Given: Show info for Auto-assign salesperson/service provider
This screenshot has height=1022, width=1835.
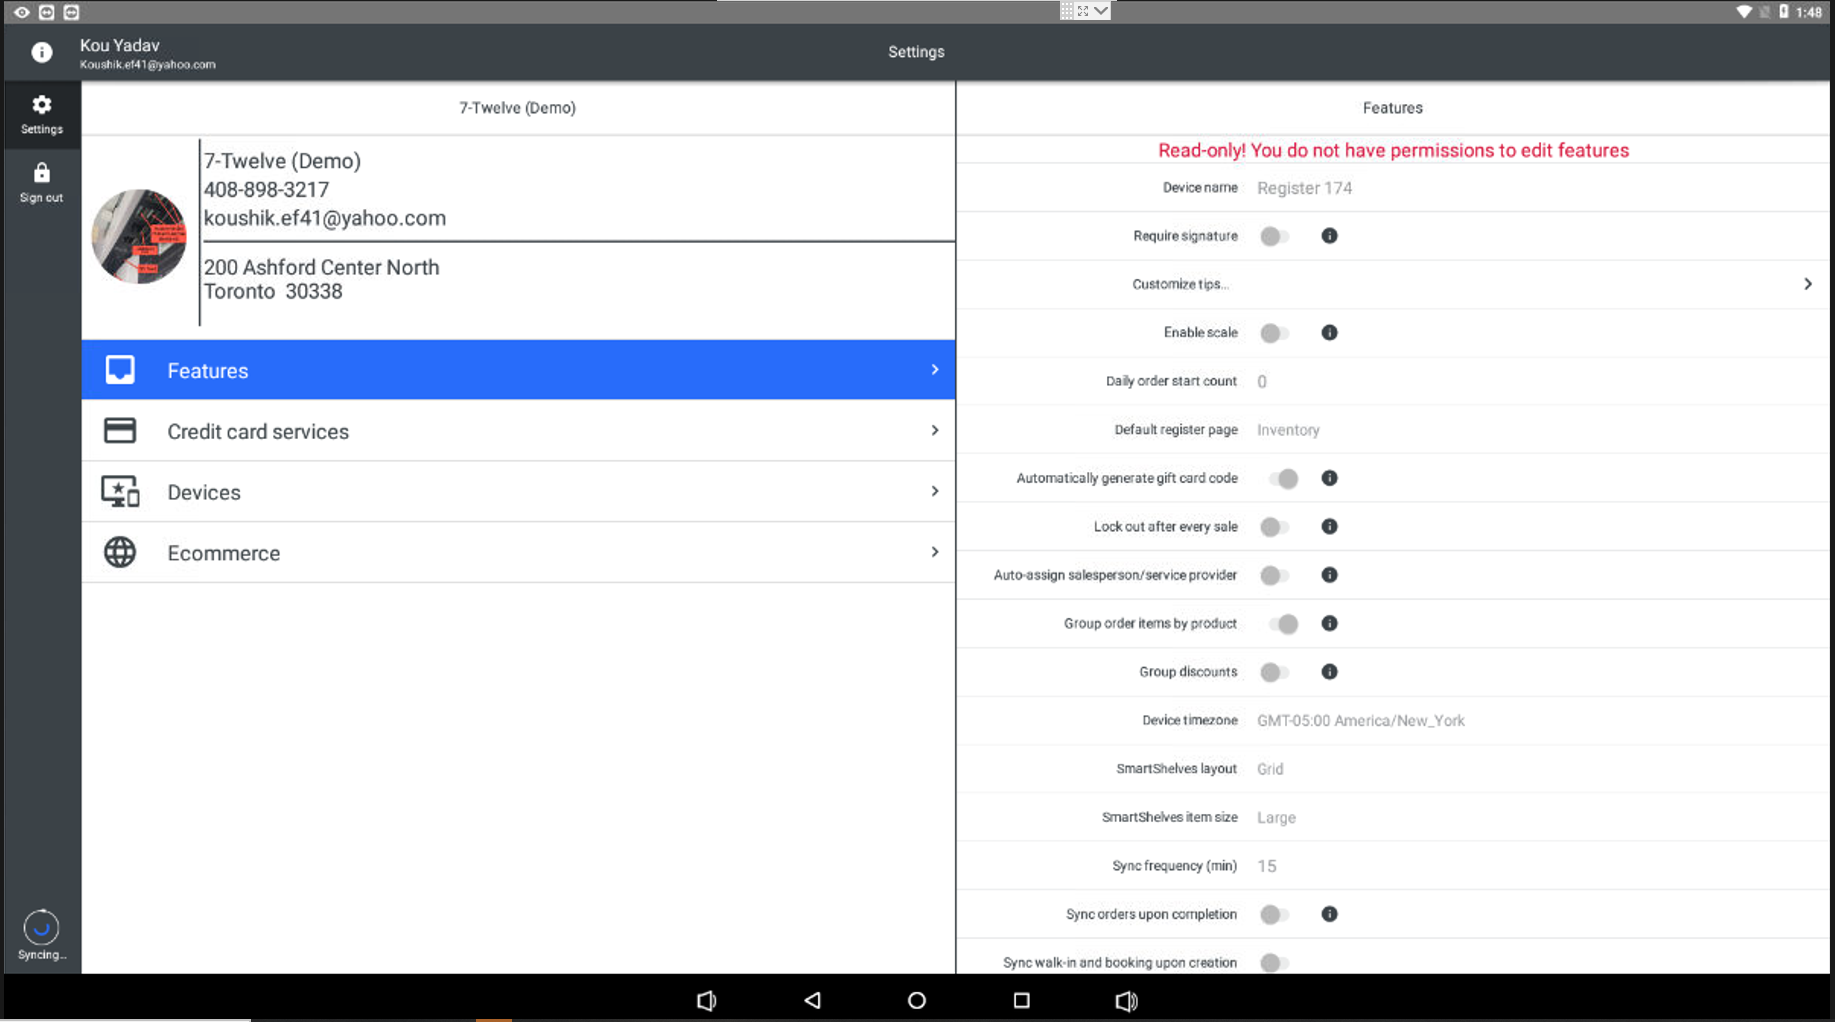Looking at the screenshot, I should click(x=1329, y=575).
